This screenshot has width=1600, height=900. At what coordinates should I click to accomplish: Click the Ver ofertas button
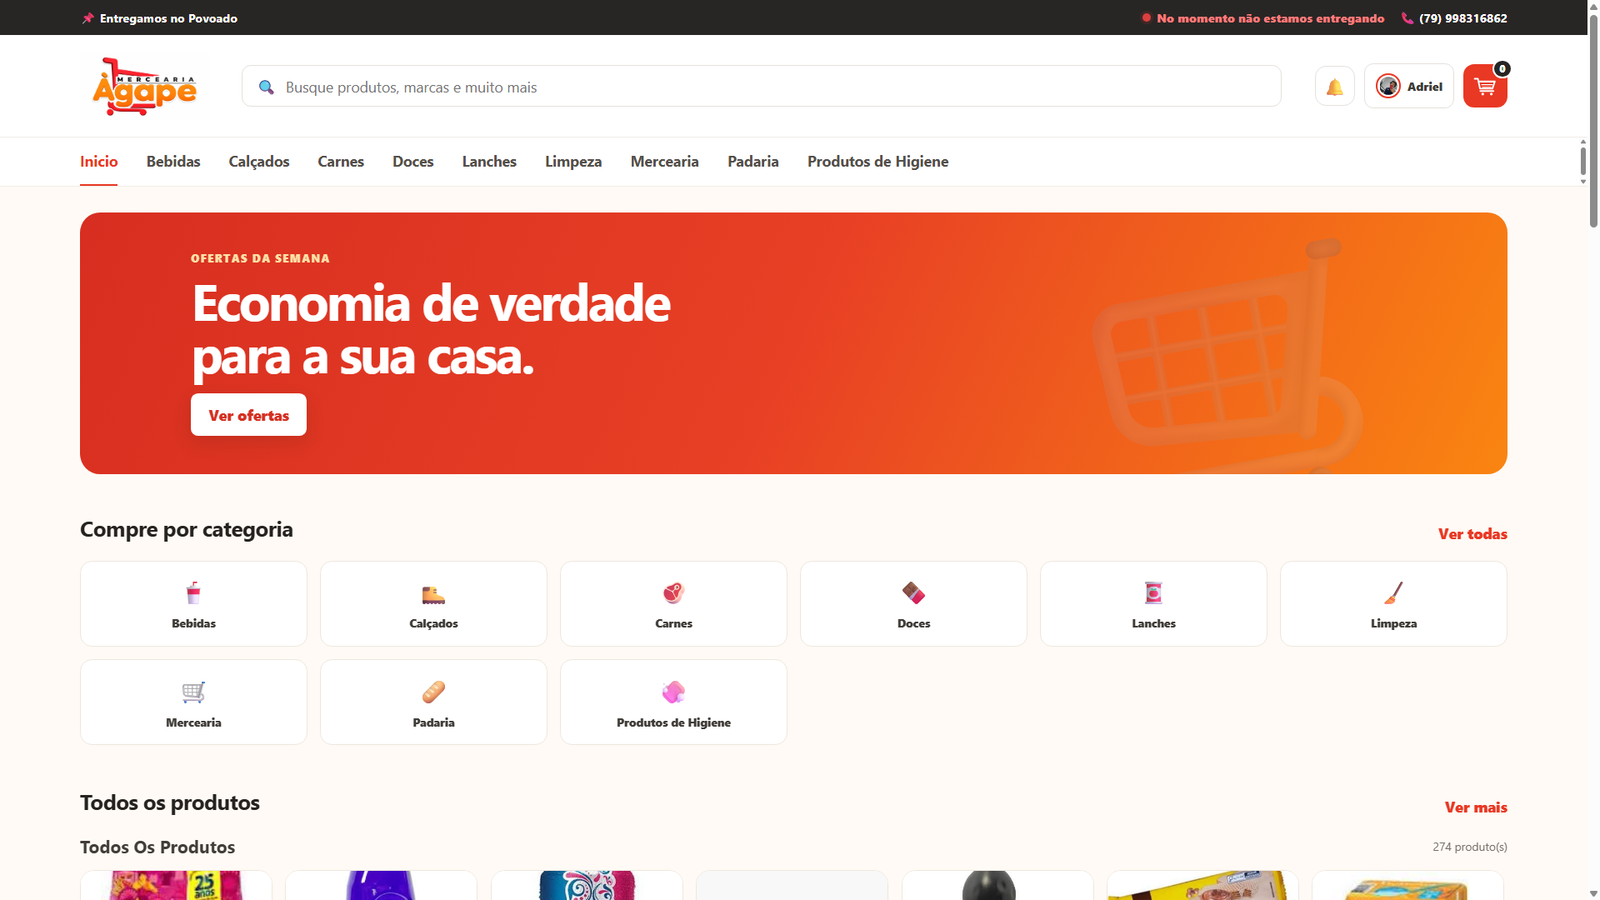[x=249, y=415]
